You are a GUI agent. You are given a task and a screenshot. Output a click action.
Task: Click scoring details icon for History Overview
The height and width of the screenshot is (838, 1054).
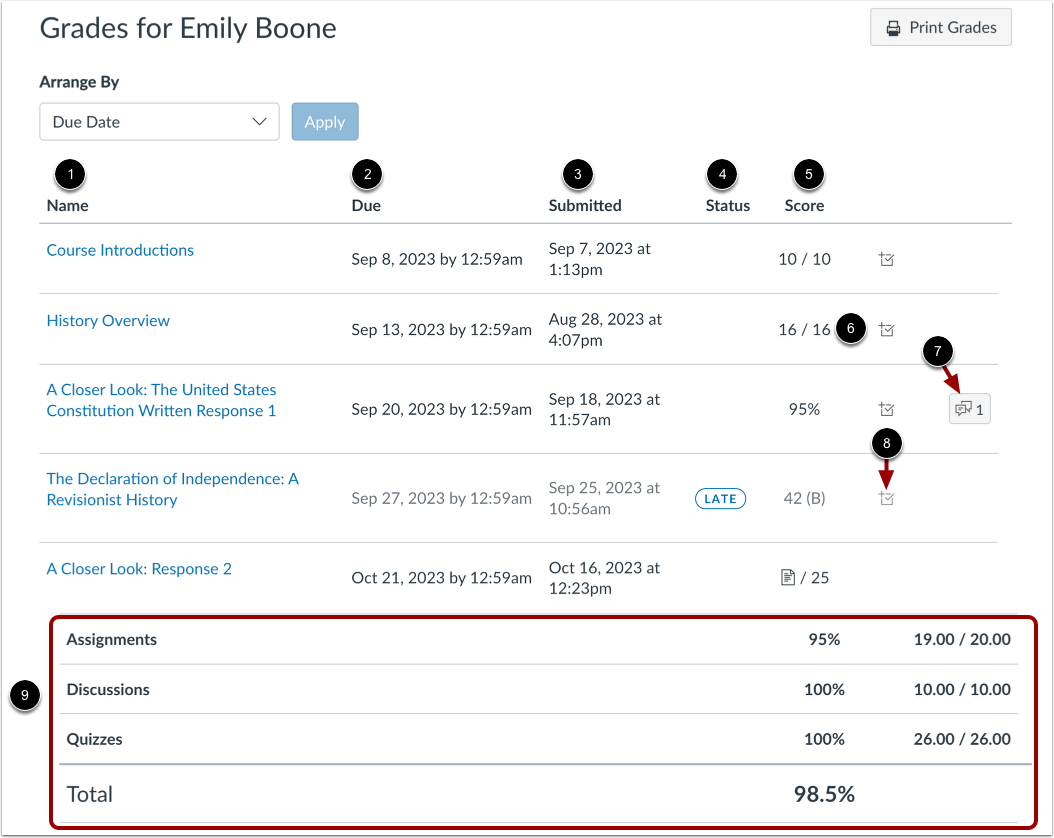tap(887, 329)
